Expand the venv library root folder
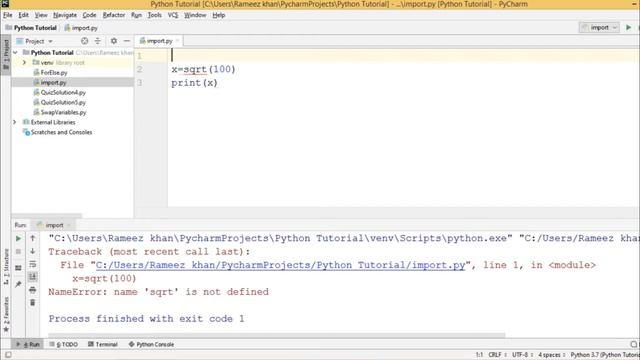Screen dimensions: 640x360 24,62
